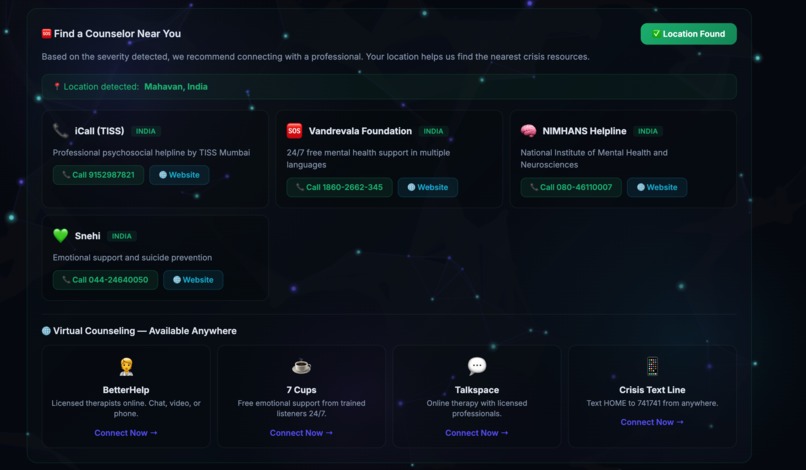Click the INDIA badge next to iCall
Image resolution: width=806 pixels, height=470 pixels.
(145, 131)
